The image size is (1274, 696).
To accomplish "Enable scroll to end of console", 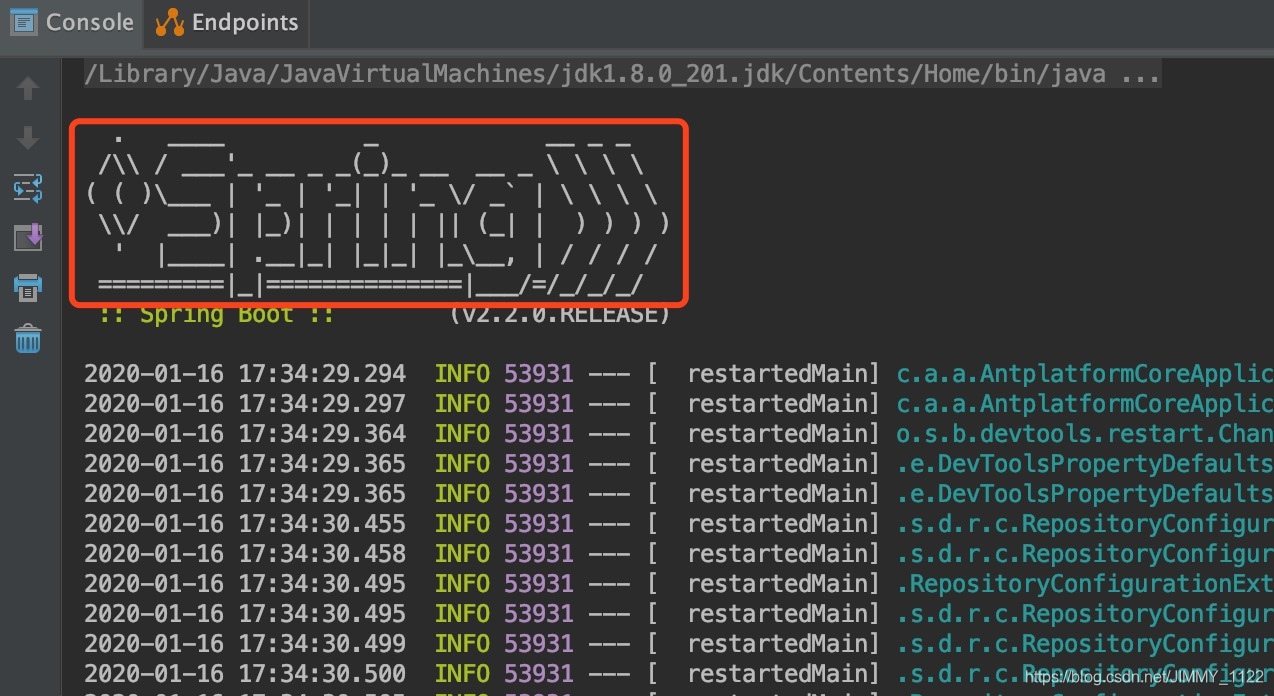I will tap(28, 237).
